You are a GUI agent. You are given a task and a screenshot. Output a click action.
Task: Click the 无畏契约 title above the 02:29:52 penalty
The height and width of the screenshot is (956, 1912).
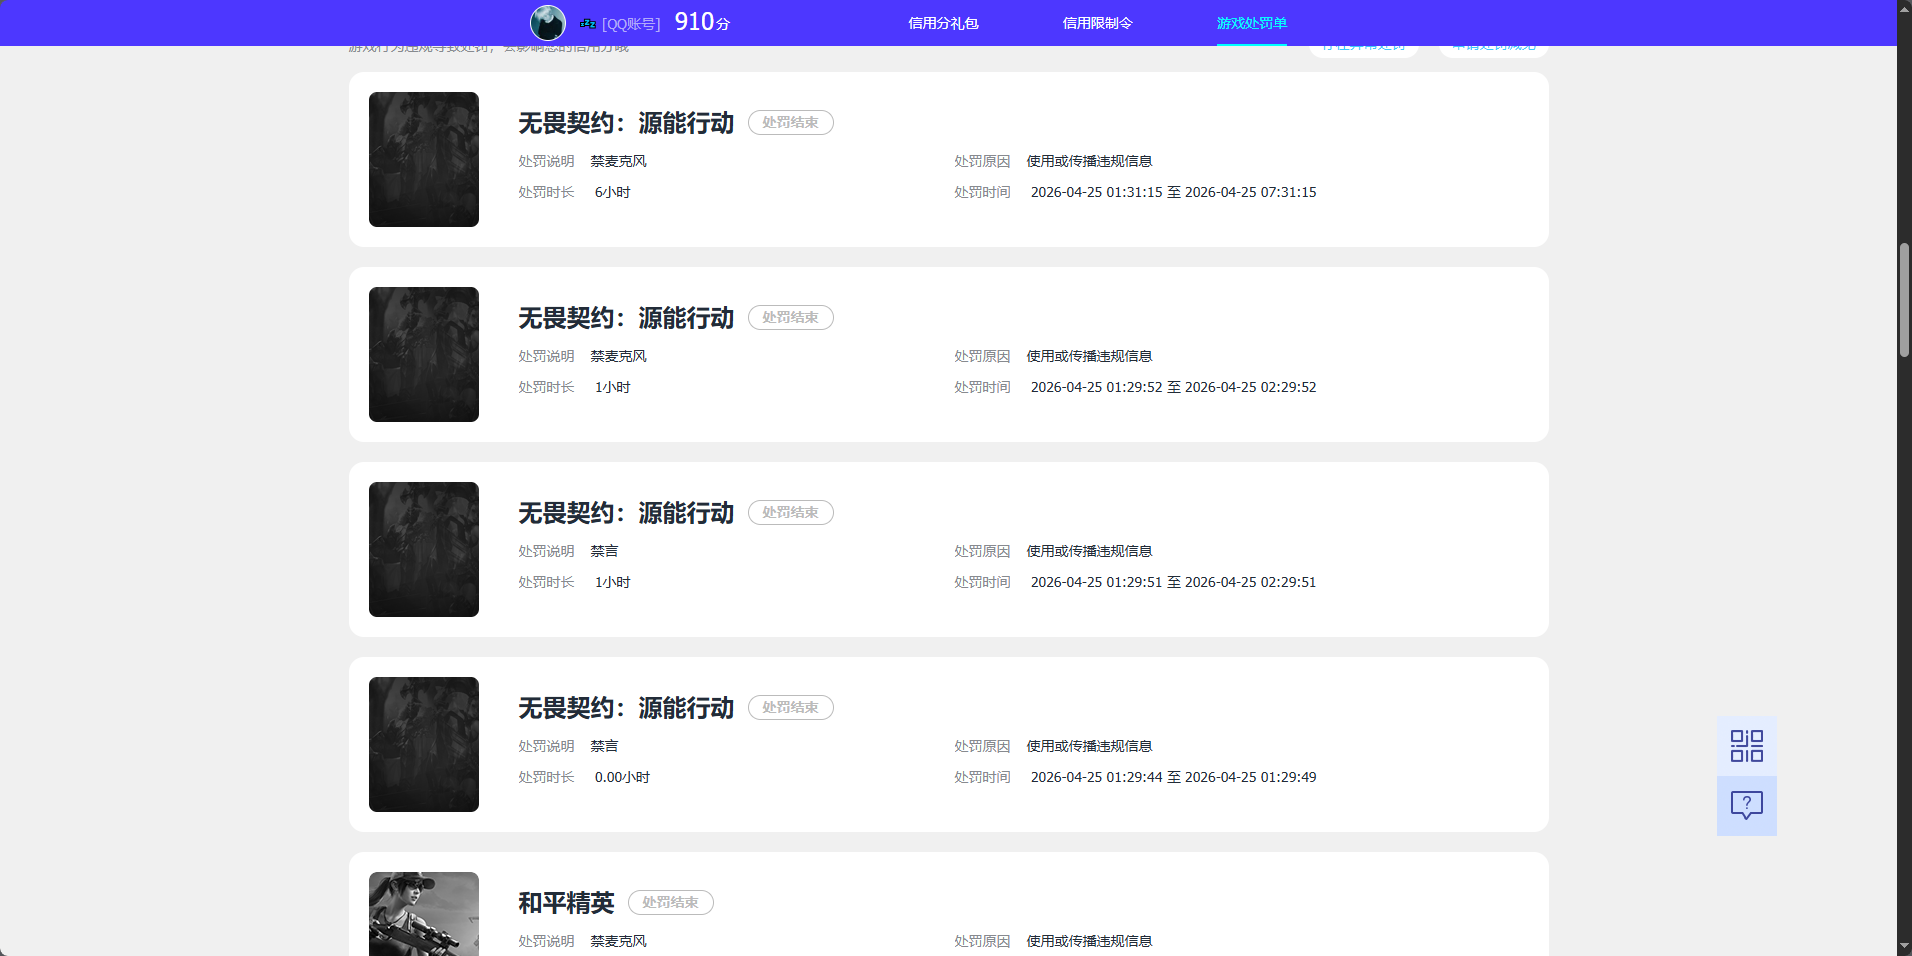click(626, 318)
